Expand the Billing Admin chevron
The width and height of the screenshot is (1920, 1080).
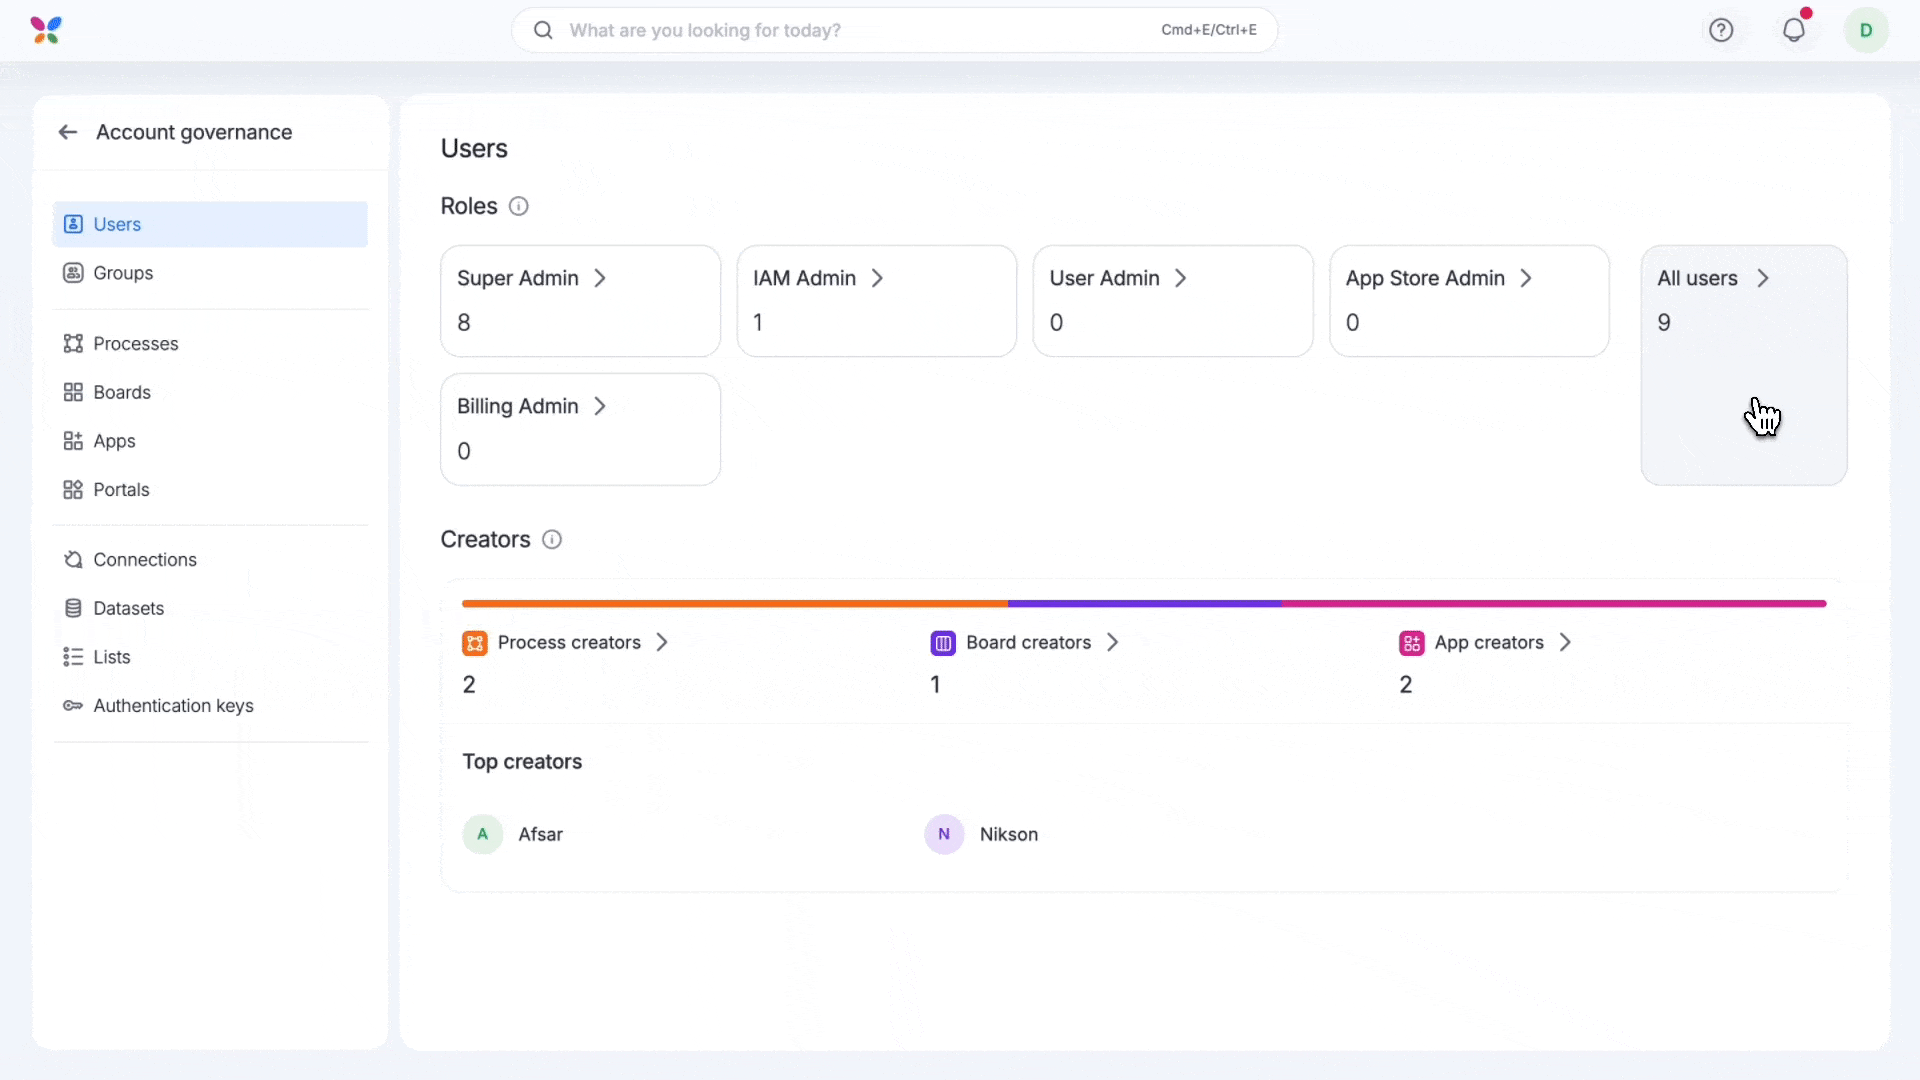(x=600, y=406)
